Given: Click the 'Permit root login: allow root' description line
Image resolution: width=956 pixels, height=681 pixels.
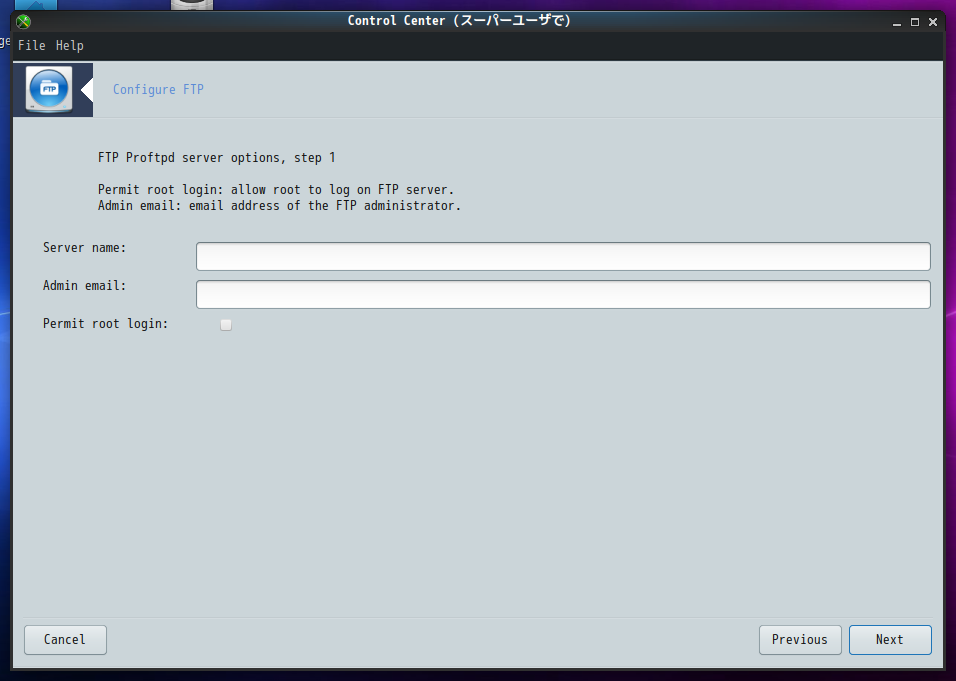Looking at the screenshot, I should [x=276, y=190].
